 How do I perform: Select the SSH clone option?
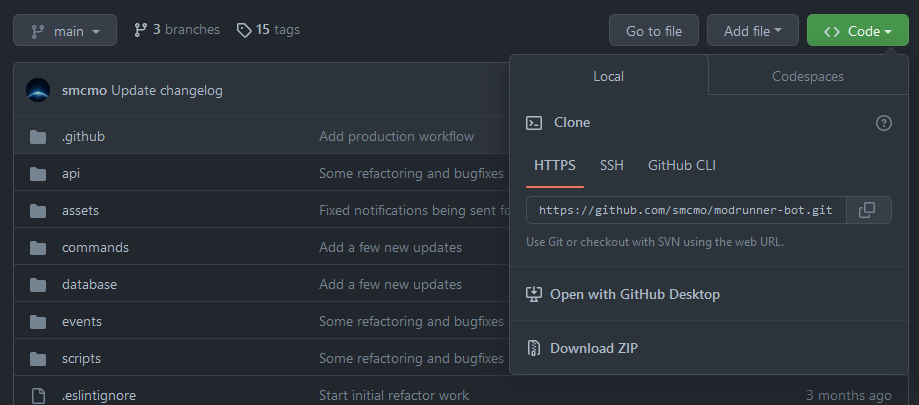611,165
